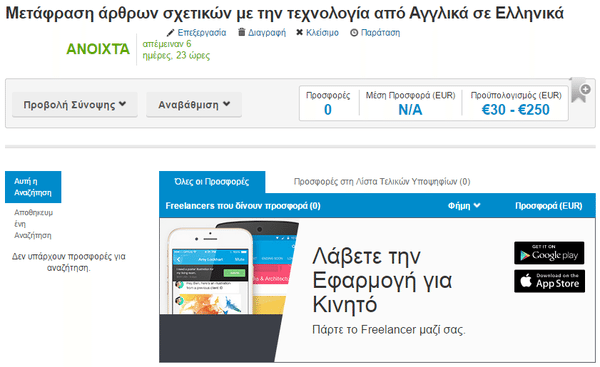This screenshot has width=600, height=367.
Task: Click the bookmark plus ribbon icon
Action: [x=581, y=90]
